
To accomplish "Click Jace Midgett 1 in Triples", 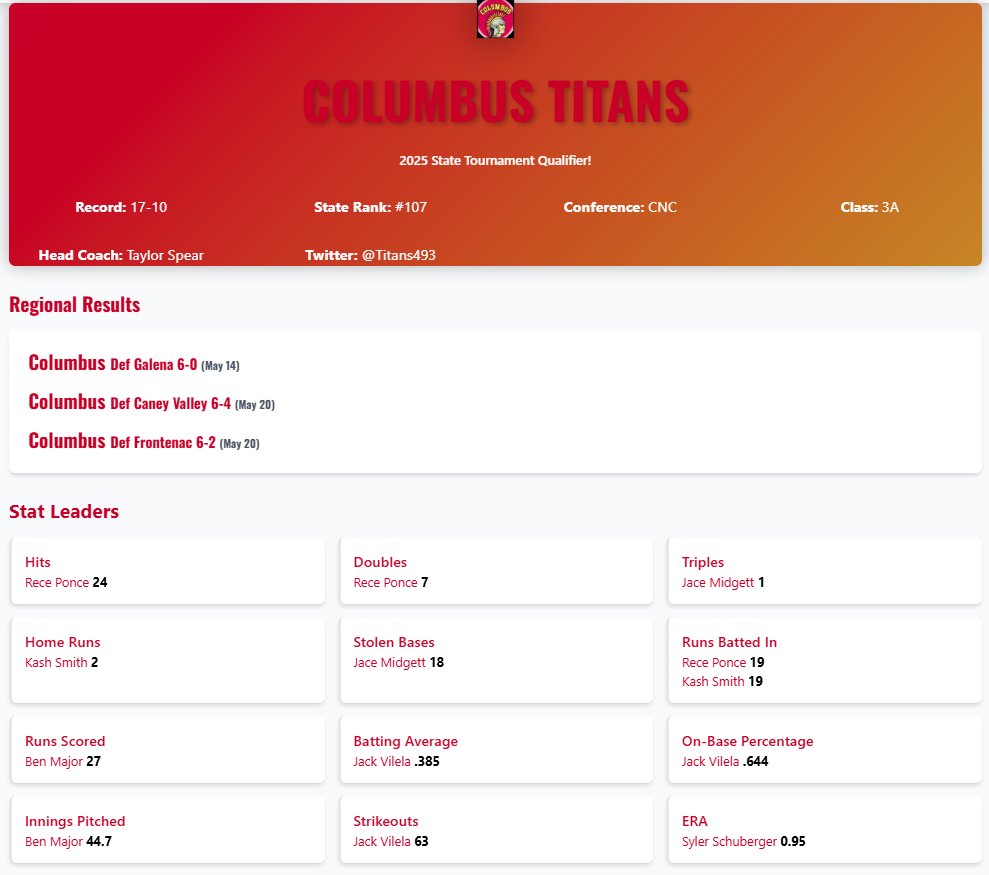I will (723, 582).
